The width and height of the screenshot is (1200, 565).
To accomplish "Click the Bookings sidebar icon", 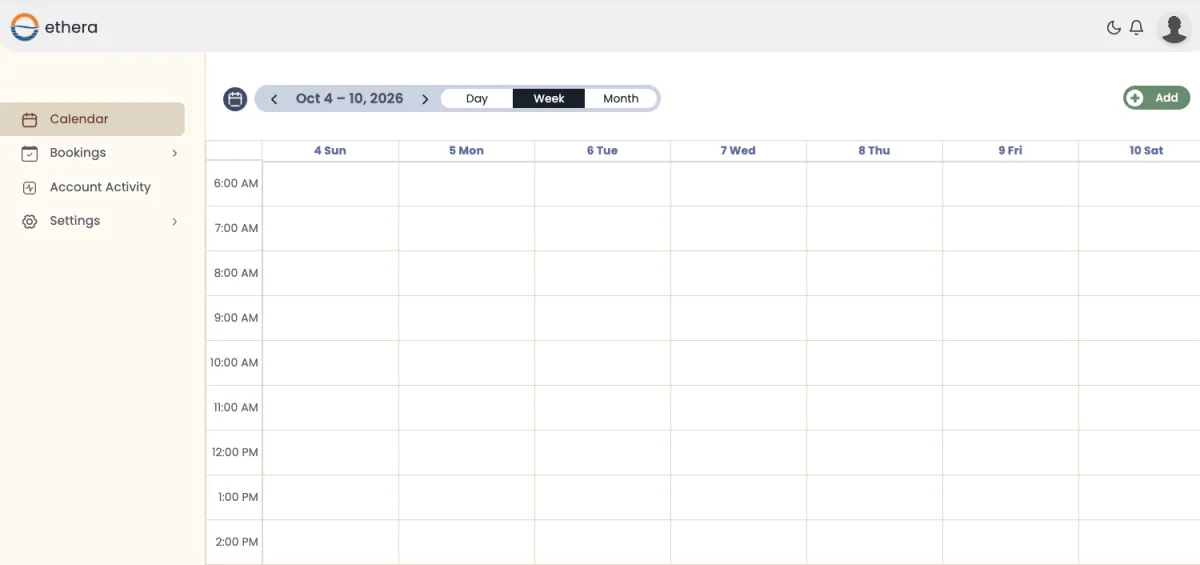I will pos(30,153).
